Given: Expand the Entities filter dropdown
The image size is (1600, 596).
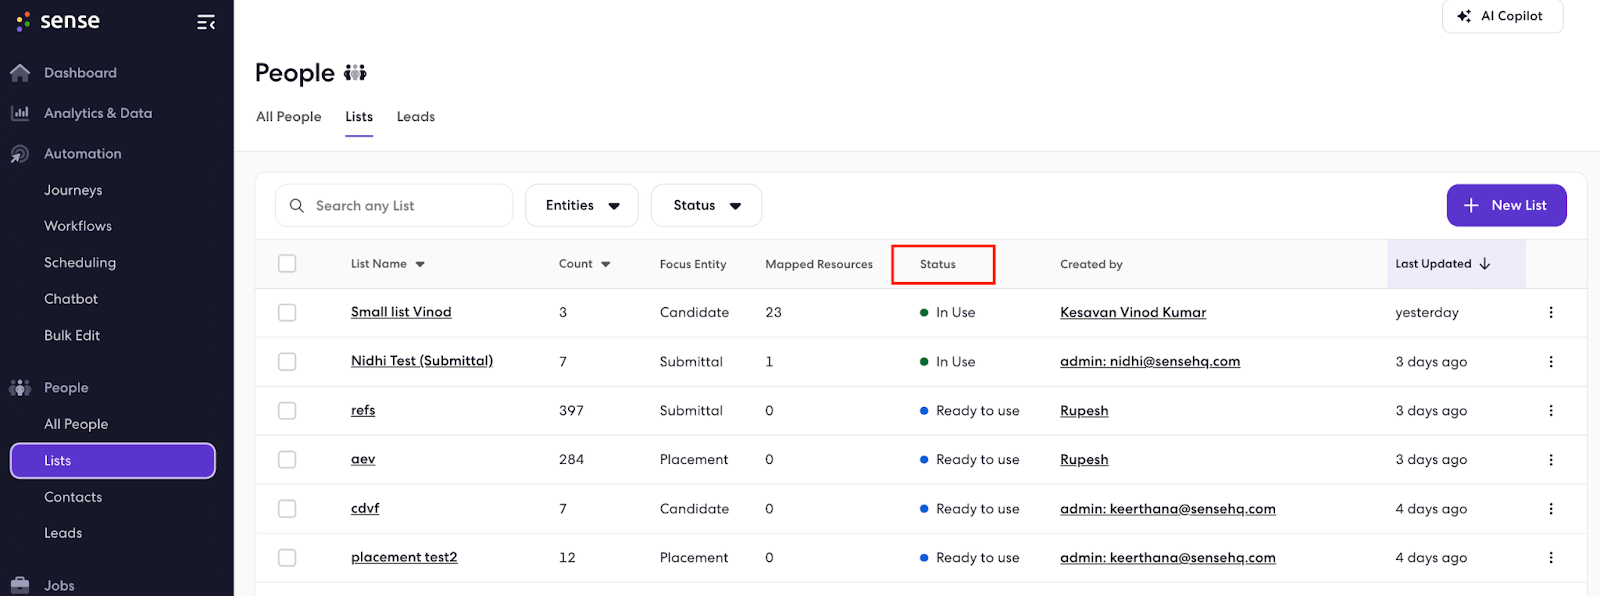Looking at the screenshot, I should point(582,205).
